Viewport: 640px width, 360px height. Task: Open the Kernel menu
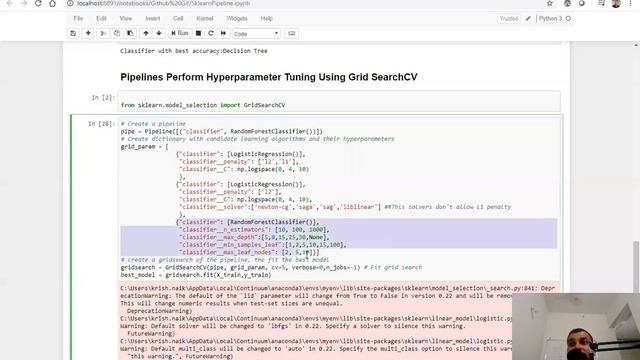click(x=205, y=18)
